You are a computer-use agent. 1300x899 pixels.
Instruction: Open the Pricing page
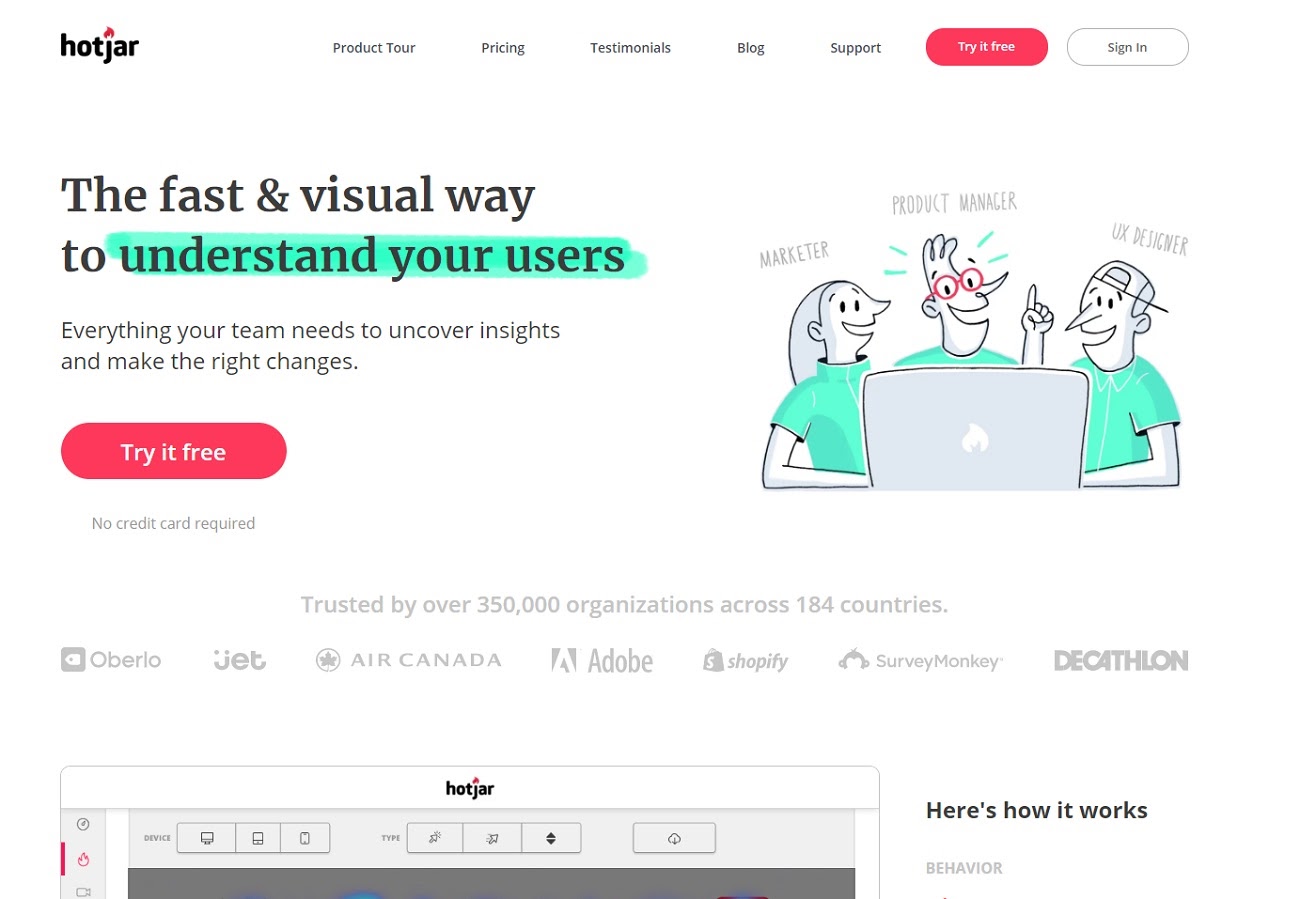click(x=503, y=47)
